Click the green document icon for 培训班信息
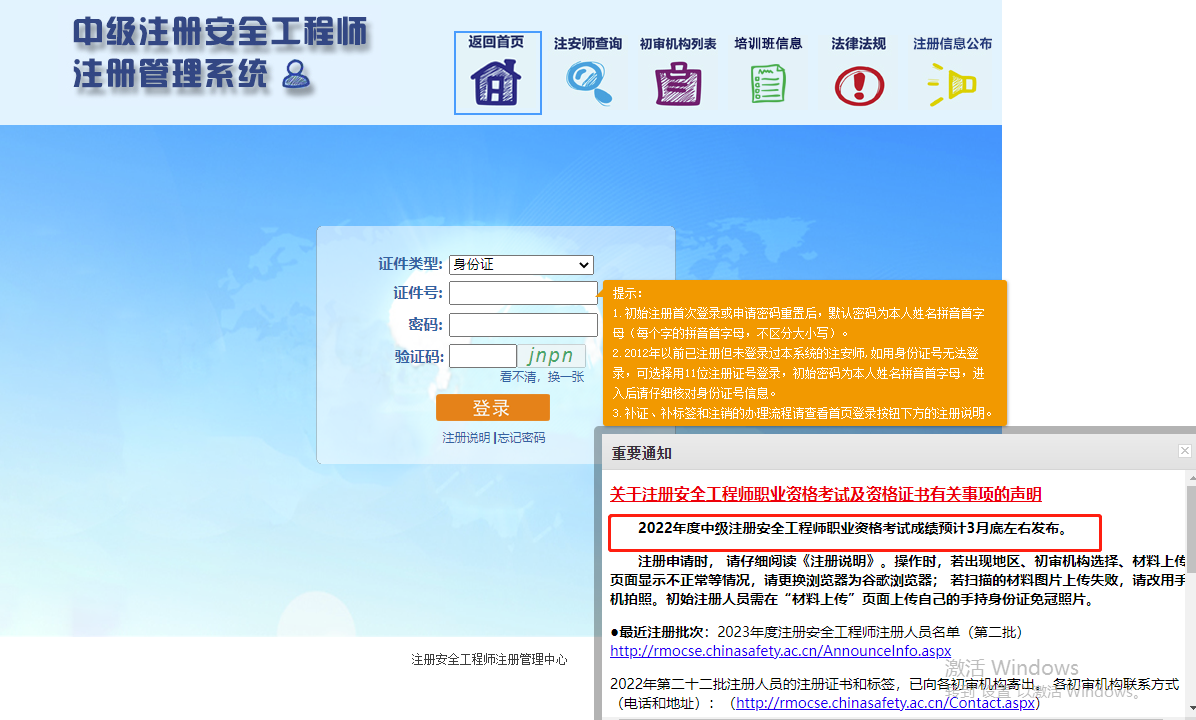This screenshot has height=720, width=1196. 768,84
